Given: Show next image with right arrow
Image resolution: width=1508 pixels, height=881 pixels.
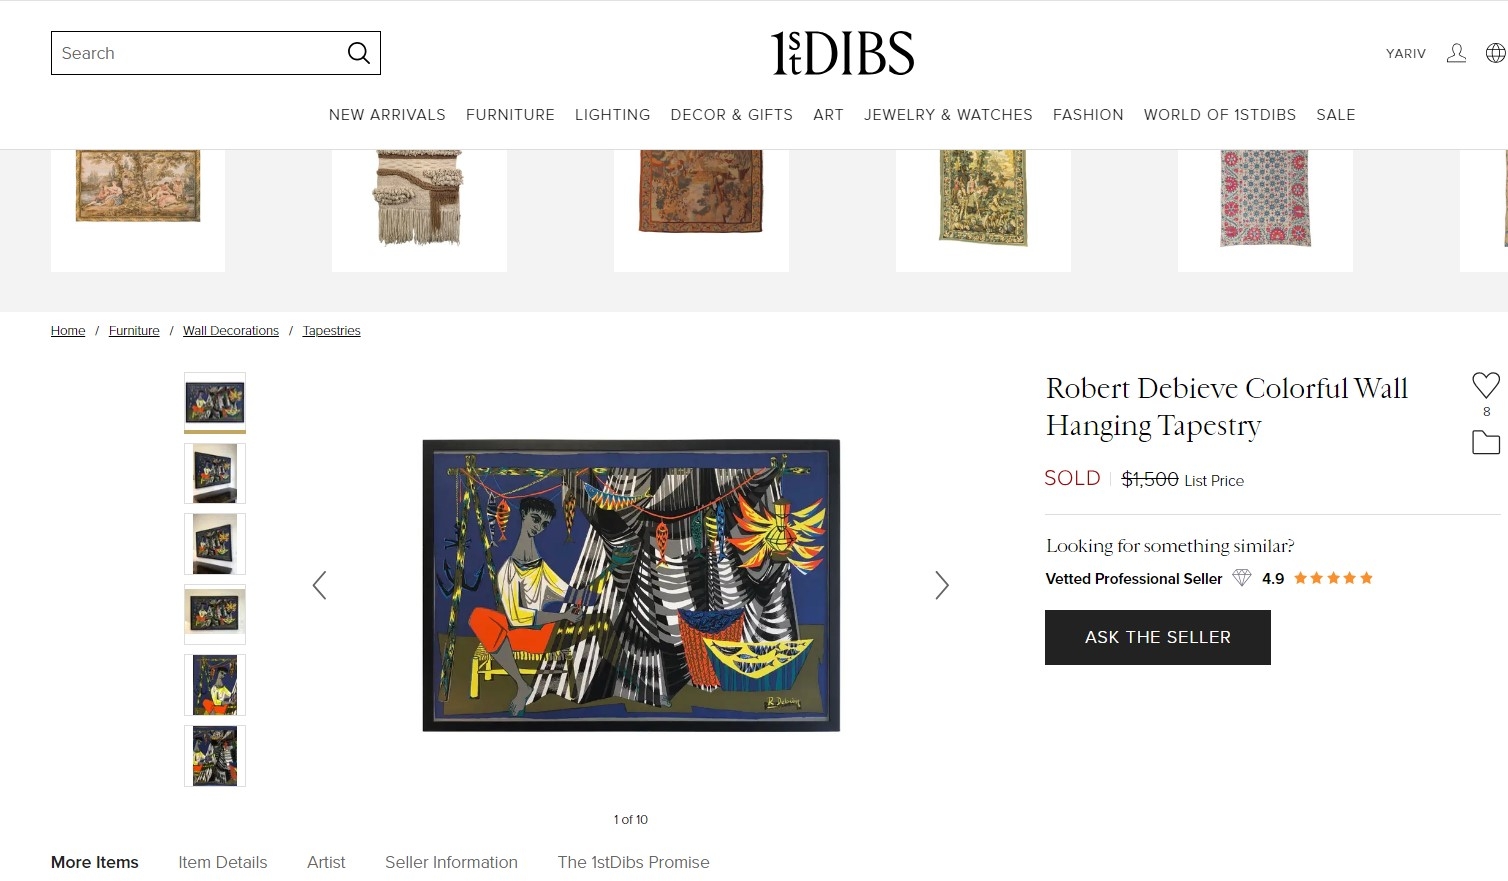Looking at the screenshot, I should click(941, 585).
